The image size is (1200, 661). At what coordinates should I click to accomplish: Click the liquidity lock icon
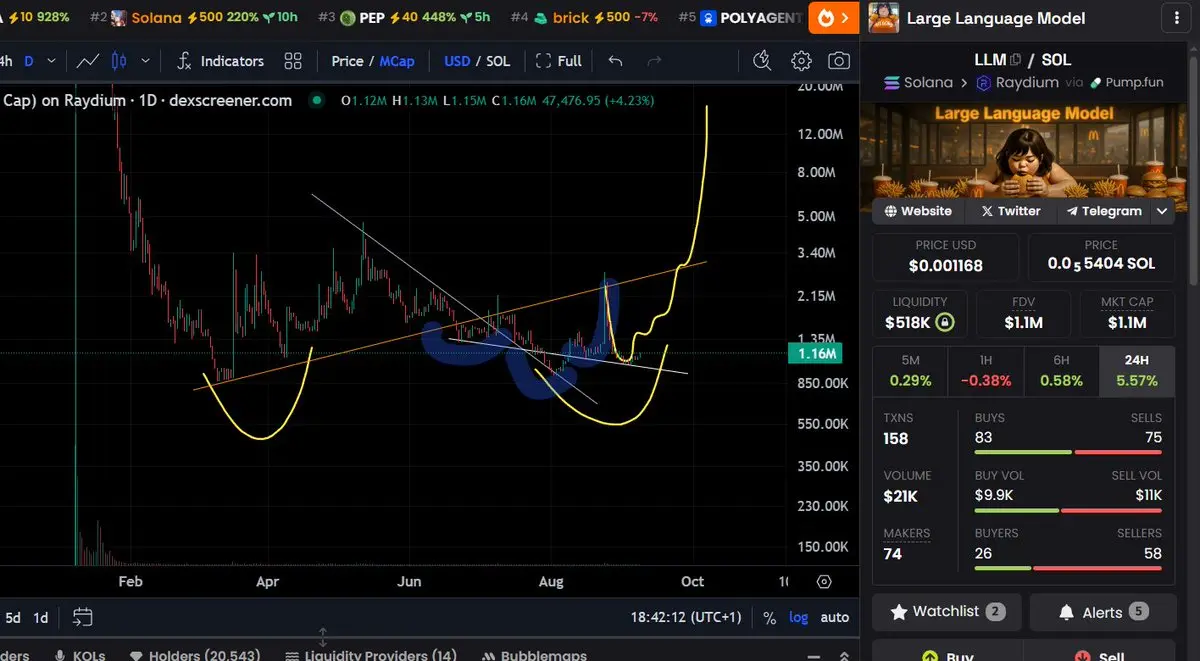click(944, 322)
